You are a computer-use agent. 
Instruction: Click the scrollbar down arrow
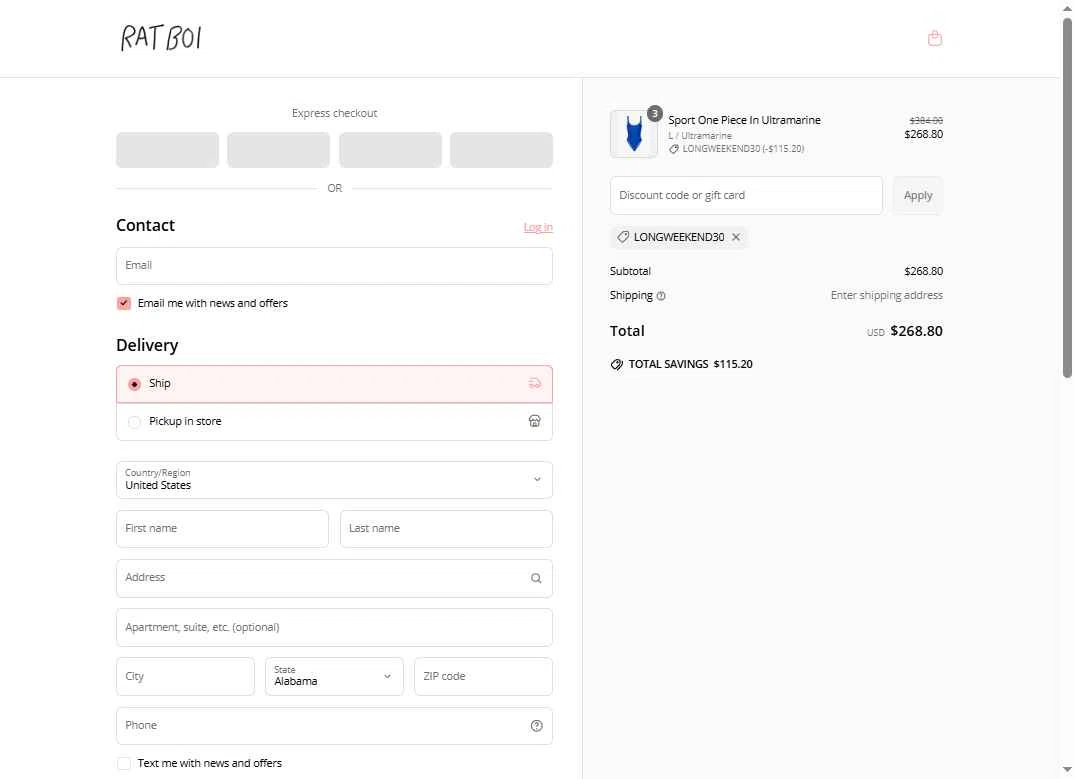coord(1067,770)
